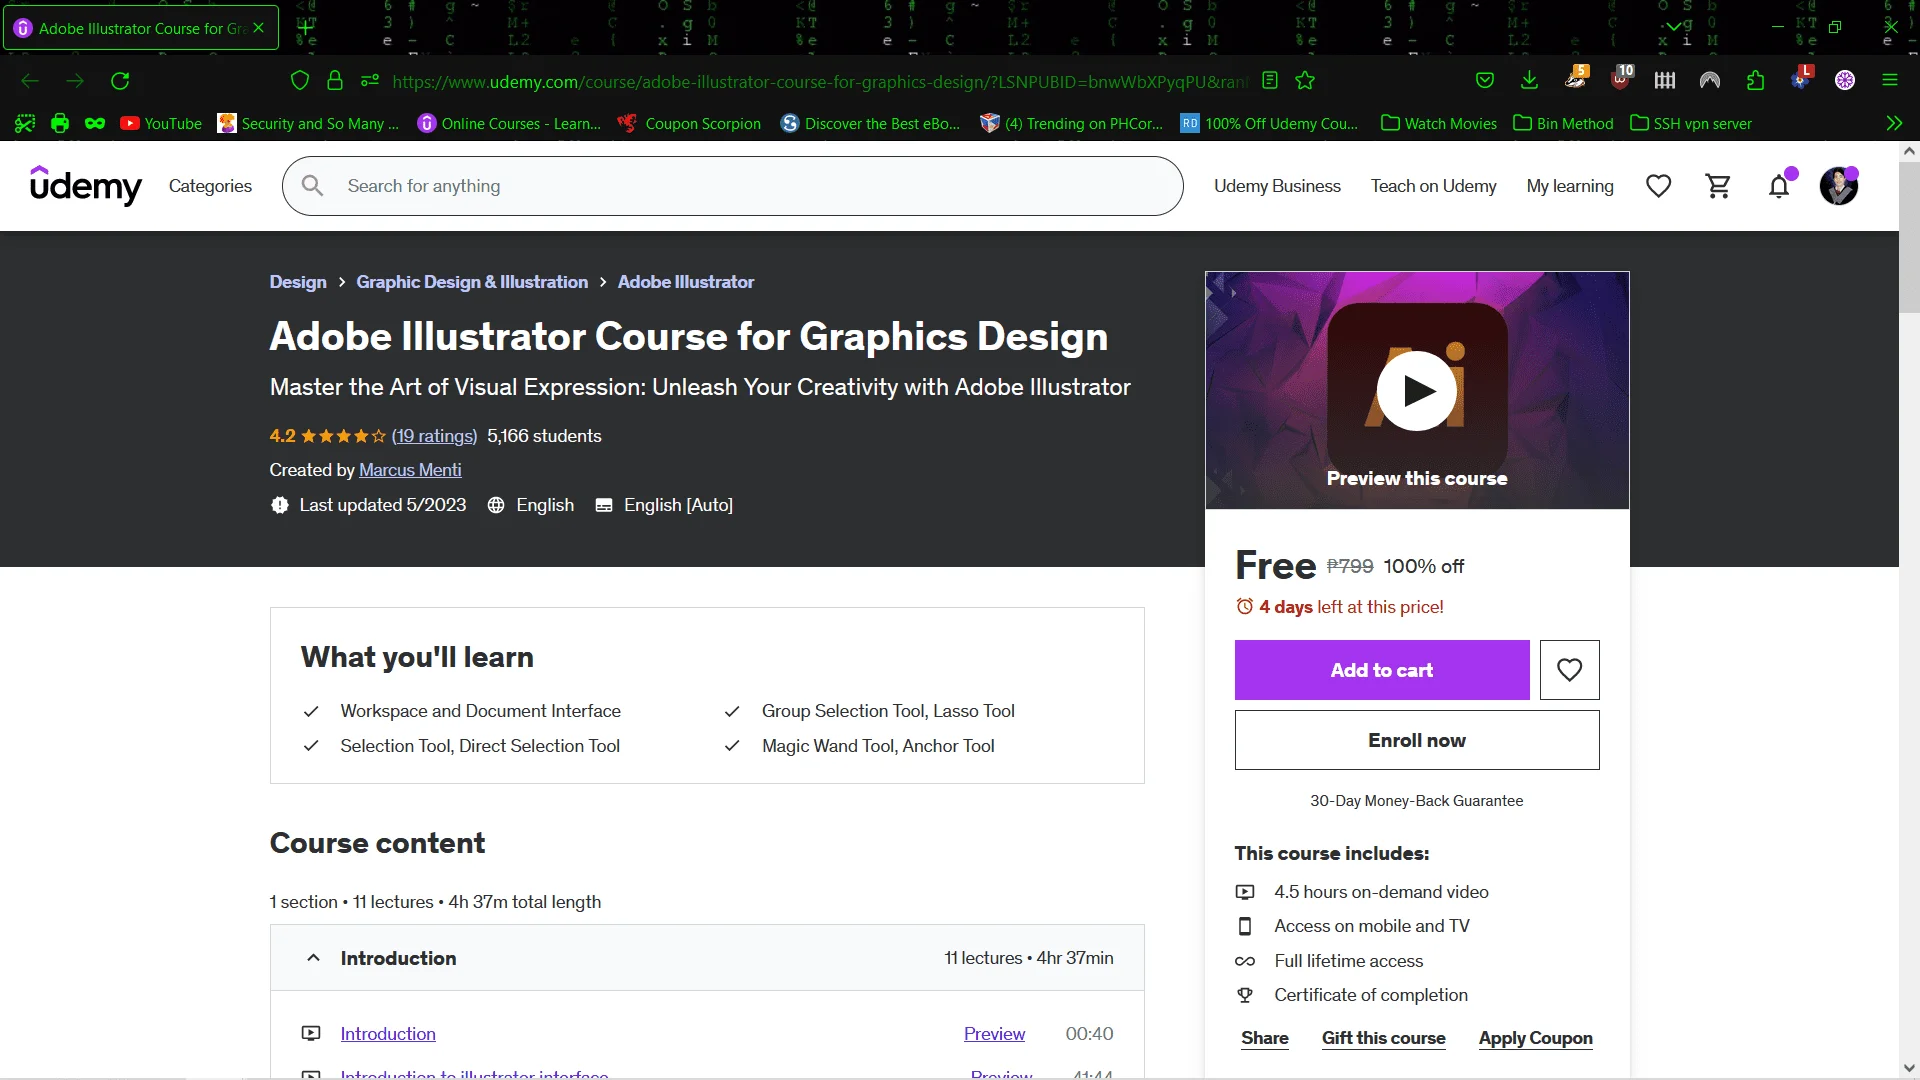Open the Introduction lecture link

[388, 1034]
